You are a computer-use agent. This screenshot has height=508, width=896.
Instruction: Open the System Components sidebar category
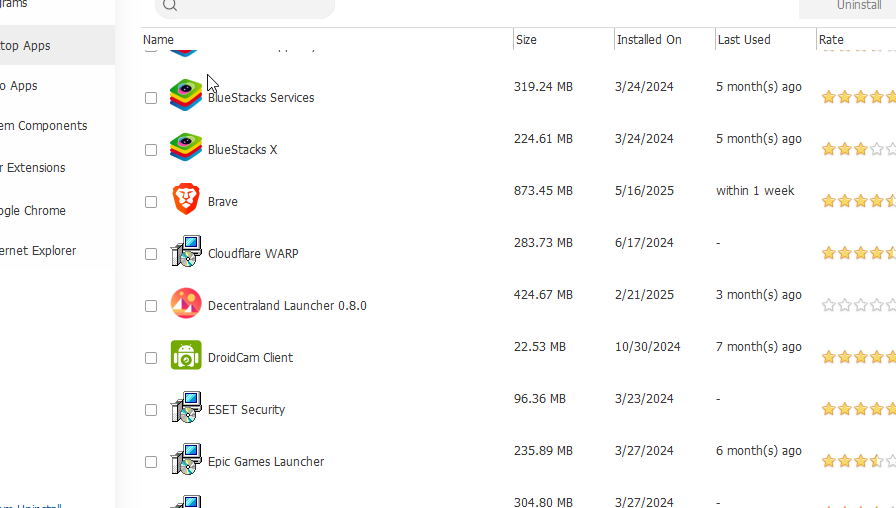click(x=43, y=126)
